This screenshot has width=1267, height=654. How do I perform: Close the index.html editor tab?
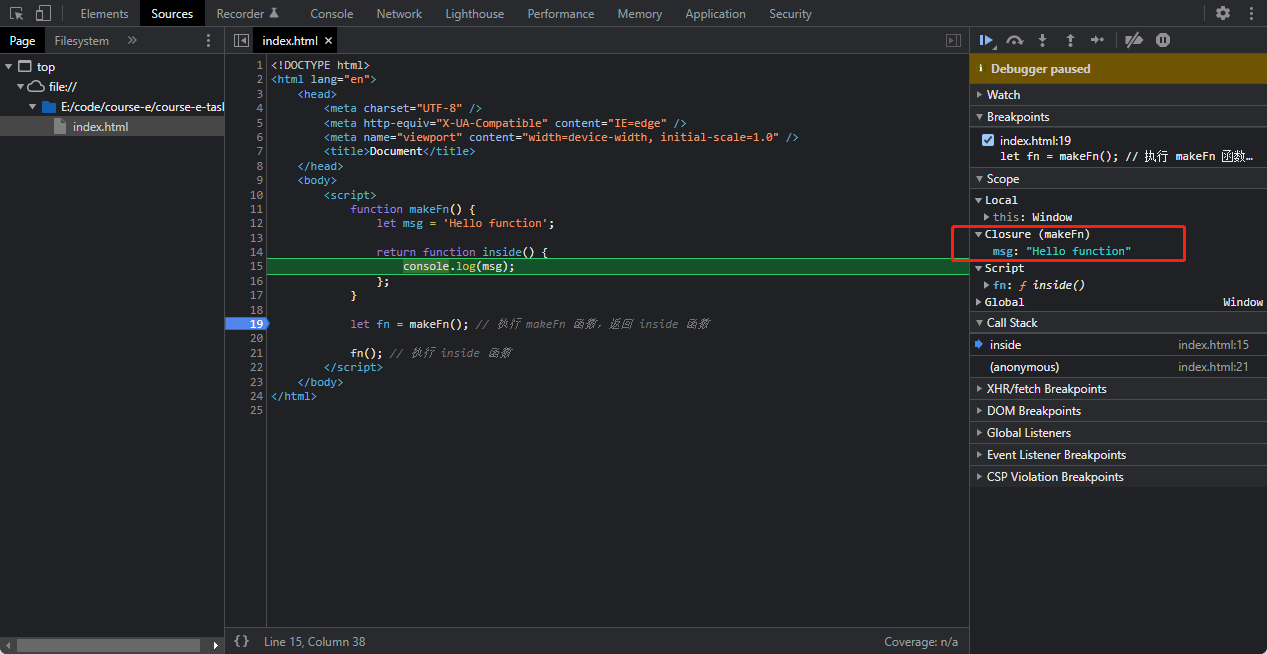pyautogui.click(x=328, y=41)
